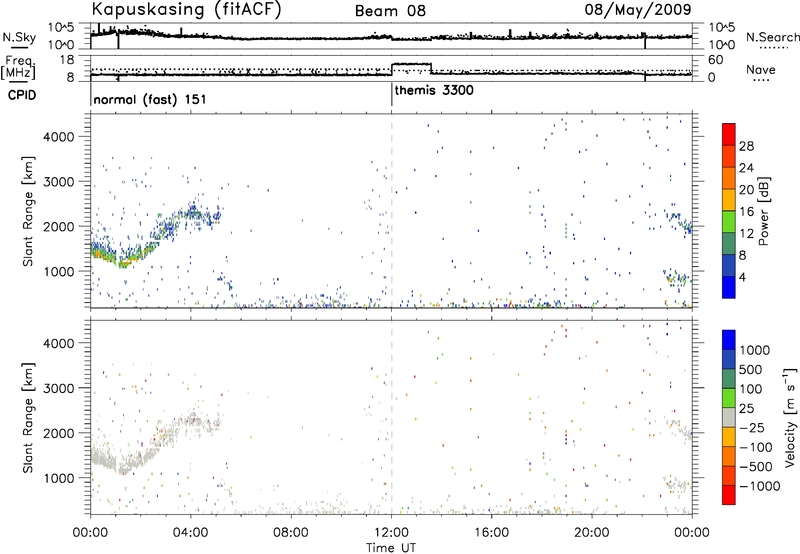Click the date "08/May/2009"
The image size is (800, 554).
[638, 10]
